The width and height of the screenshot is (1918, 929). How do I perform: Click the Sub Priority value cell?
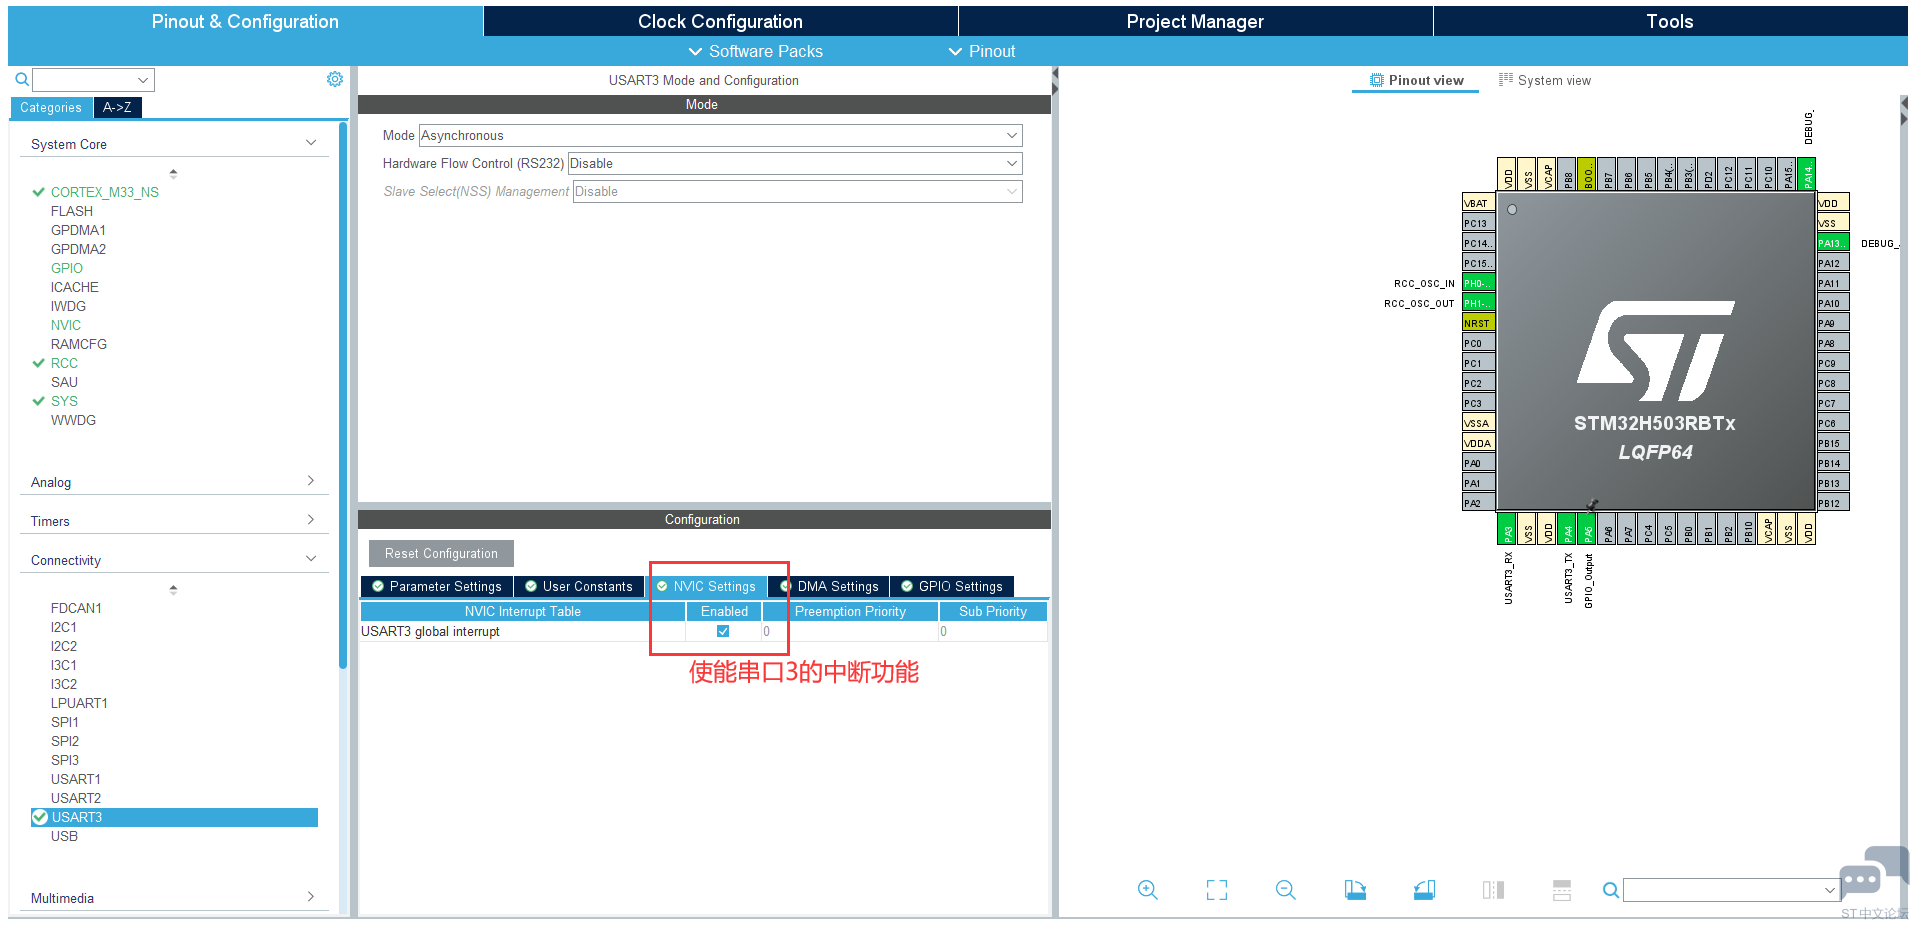(x=992, y=631)
